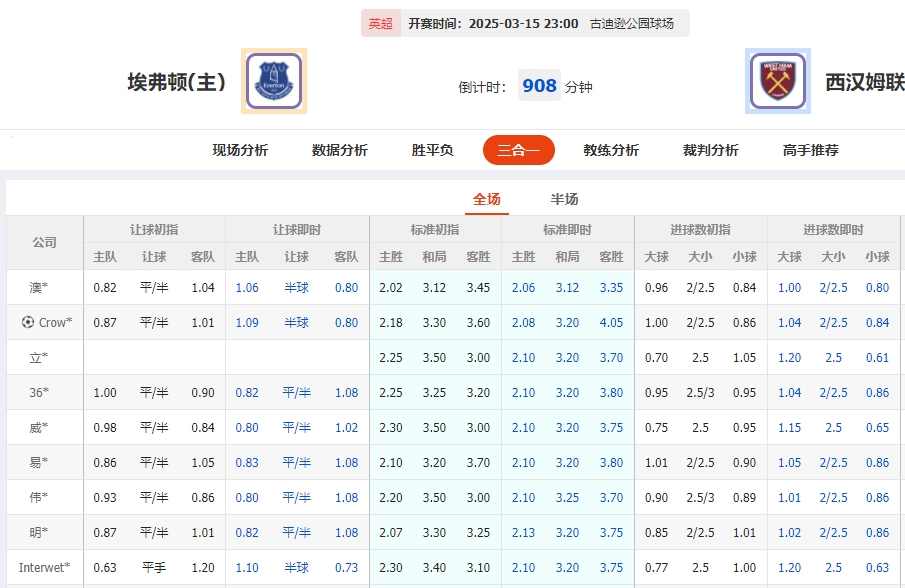This screenshot has width=905, height=588.
Task: Switch to the 胜平负 tab
Action: (430, 150)
